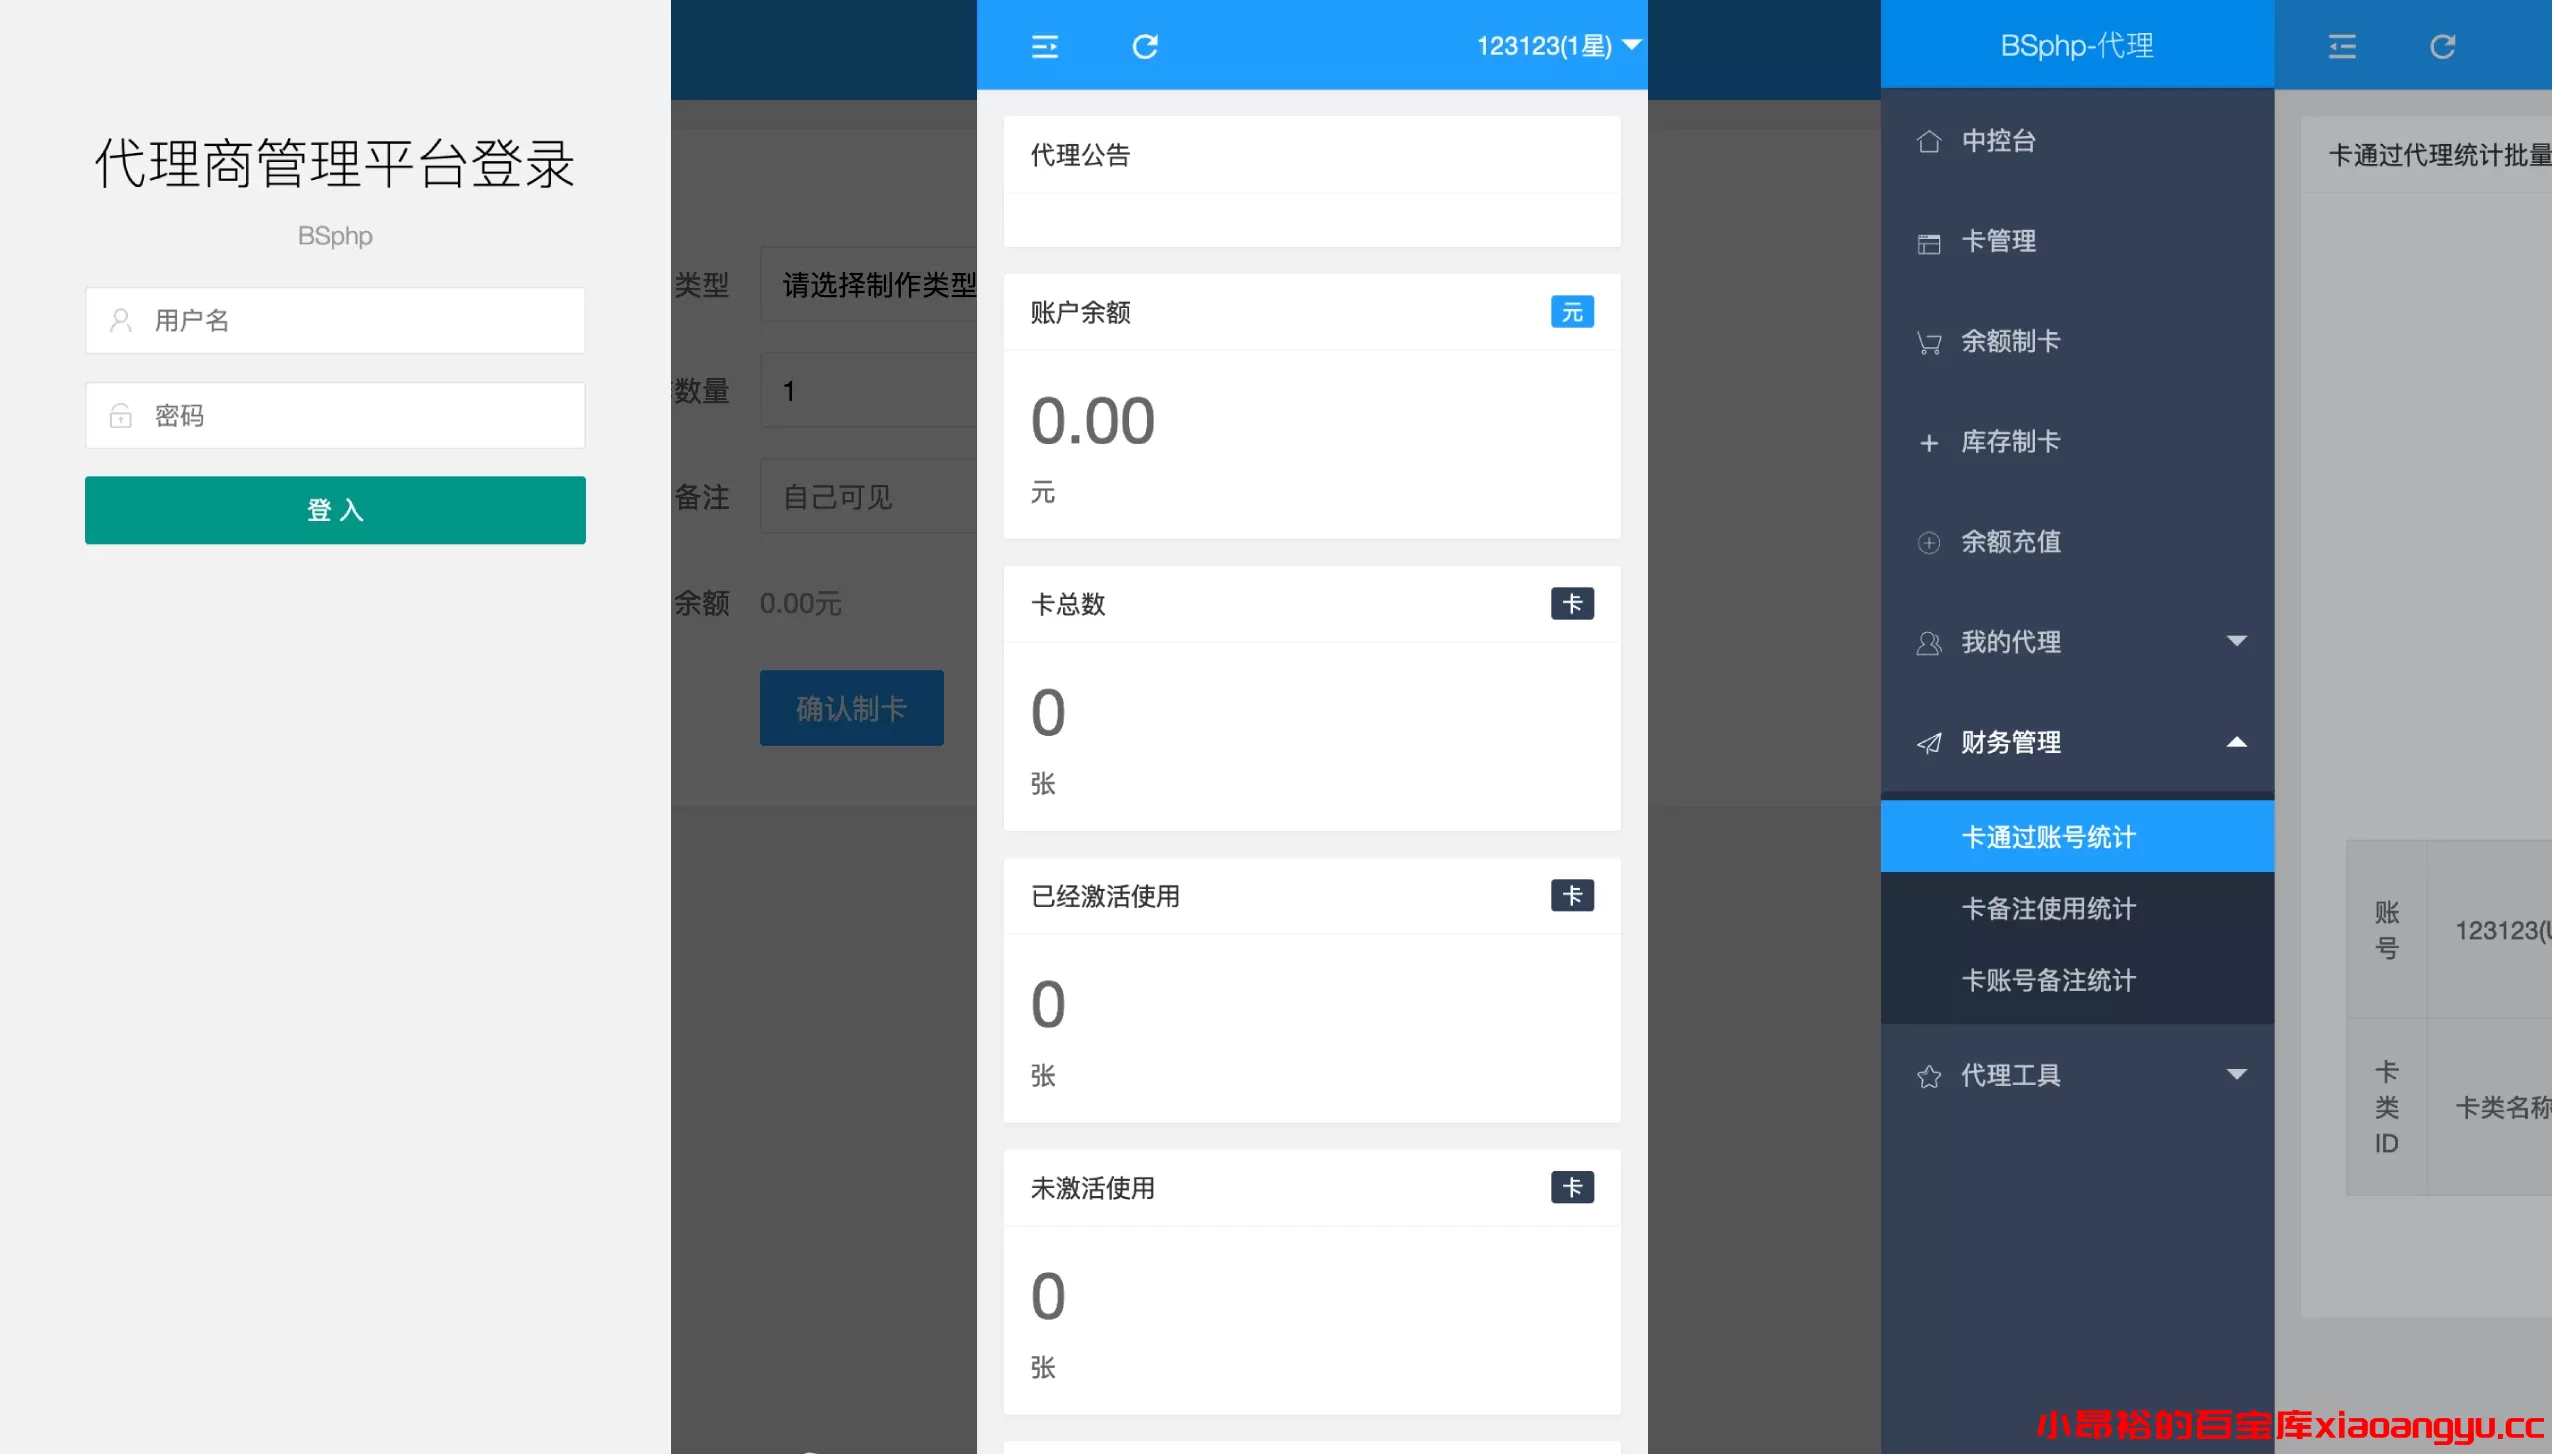Viewport: 2552px width, 1454px height.
Task: Click the 用户名 username input field
Action: tap(334, 320)
